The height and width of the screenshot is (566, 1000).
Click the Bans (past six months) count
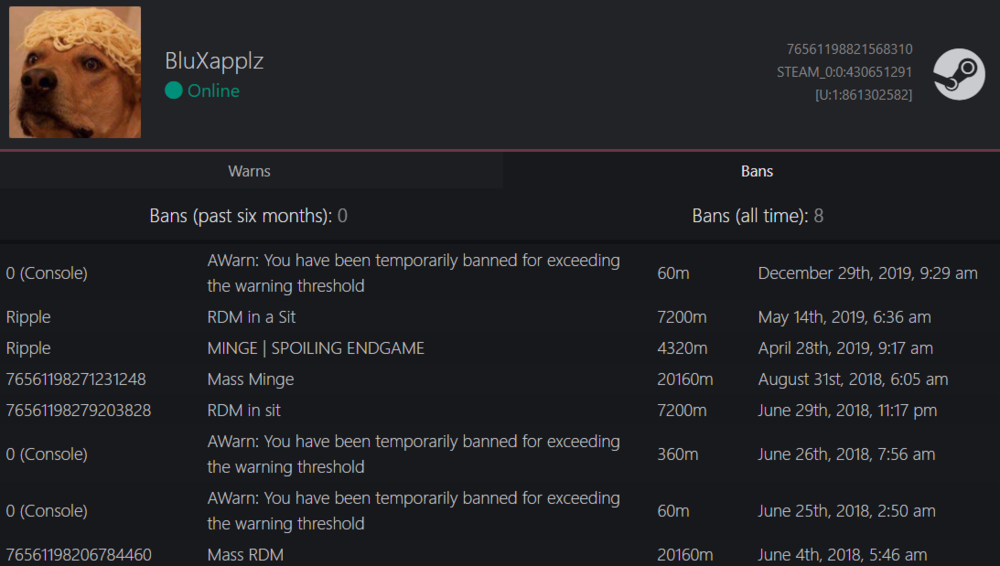[x=342, y=216]
